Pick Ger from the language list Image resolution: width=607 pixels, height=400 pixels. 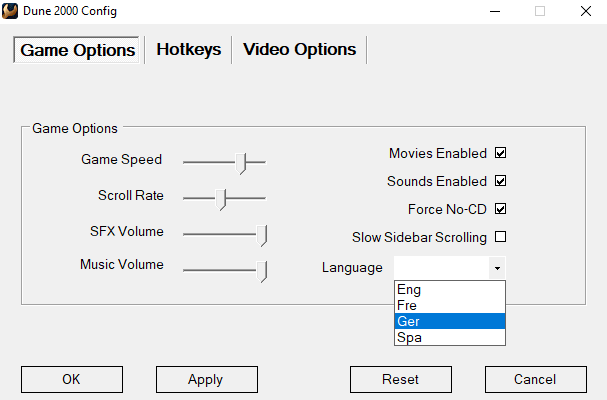(x=449, y=321)
